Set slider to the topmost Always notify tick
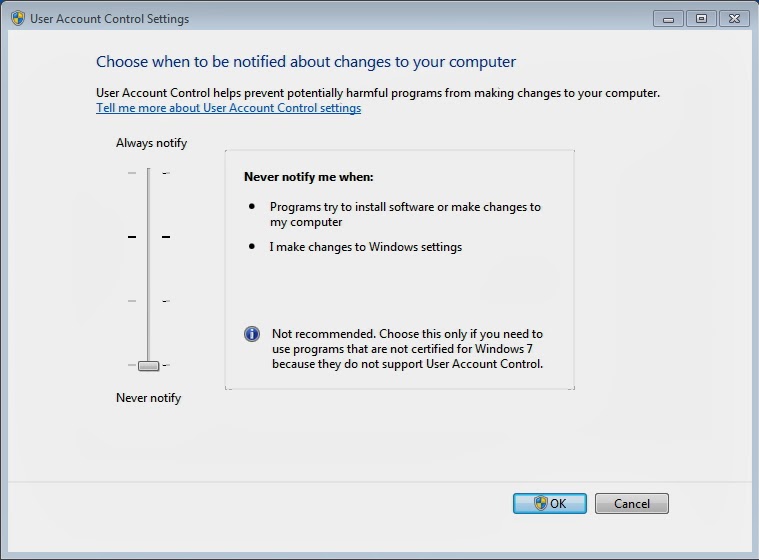Screen dimensions: 759x560 (x=149, y=173)
